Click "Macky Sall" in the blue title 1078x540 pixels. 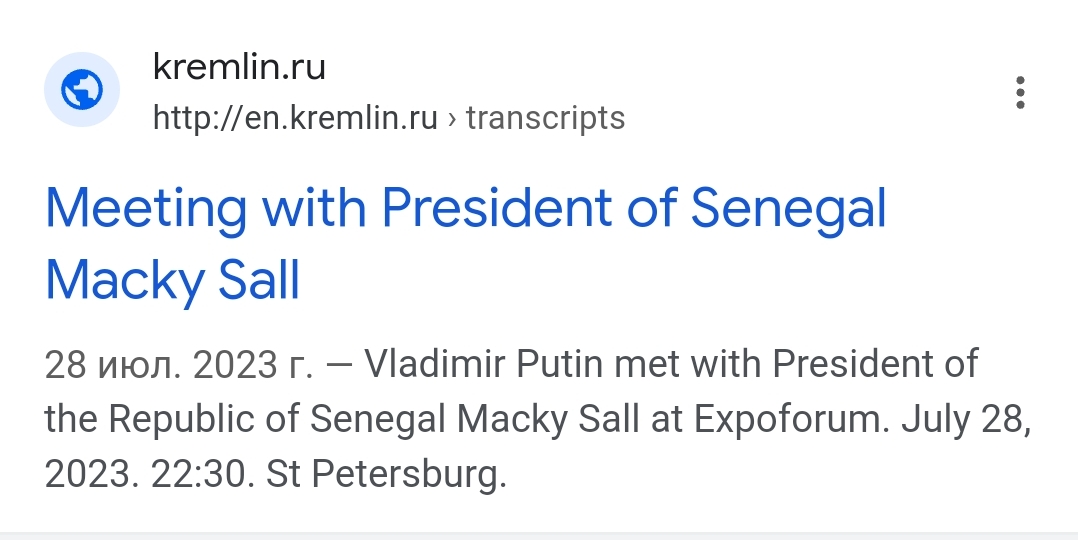173,281
